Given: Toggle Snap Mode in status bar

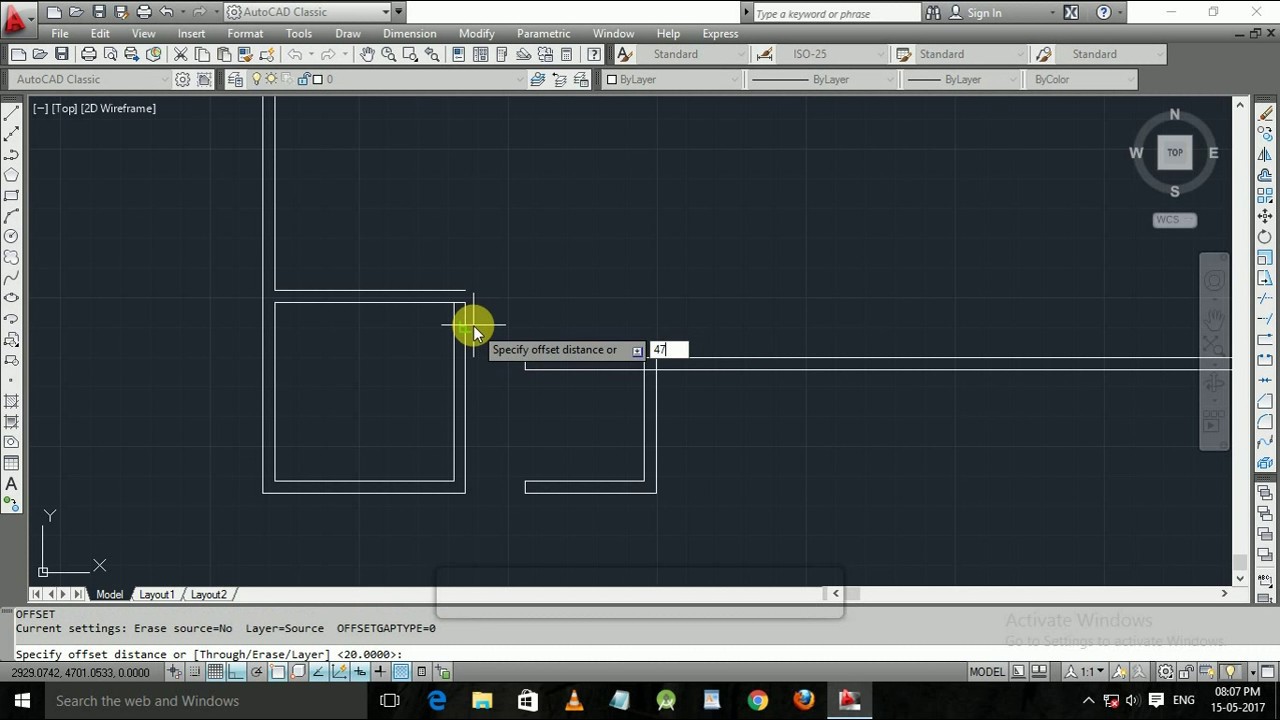Looking at the screenshot, I should pyautogui.click(x=195, y=672).
